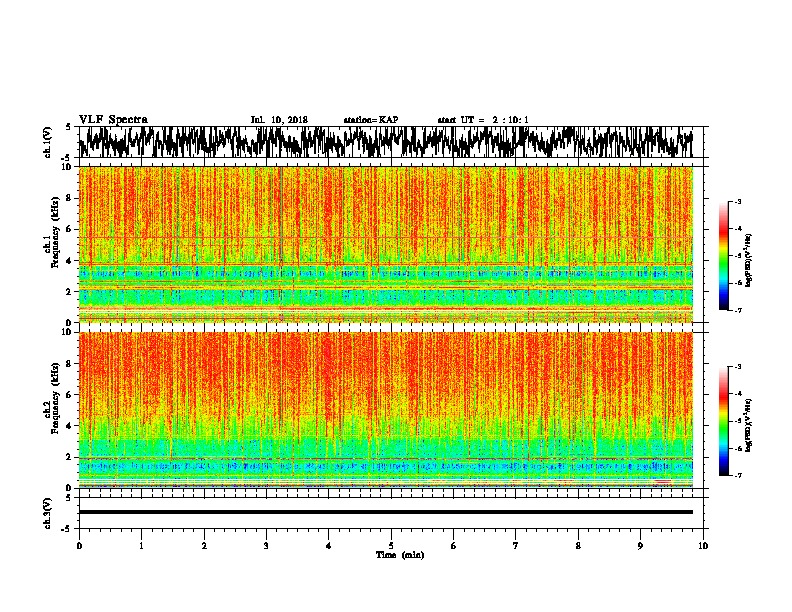The image size is (792, 612).
Task: Click time axis tick label "0"
Action: click(x=79, y=545)
